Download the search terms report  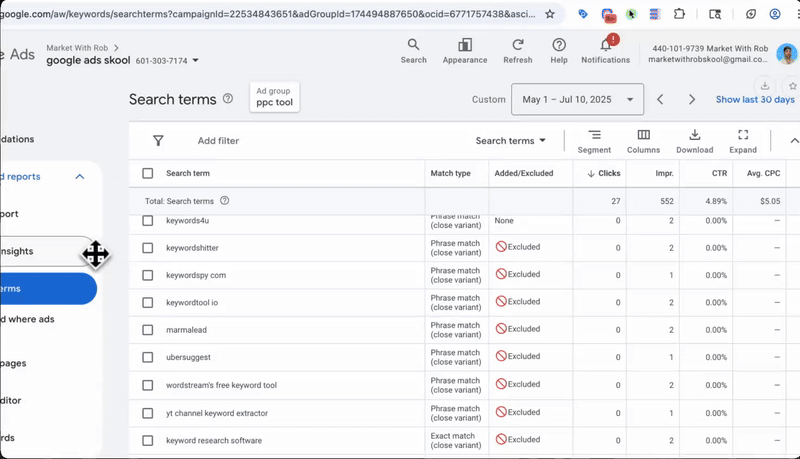click(694, 141)
